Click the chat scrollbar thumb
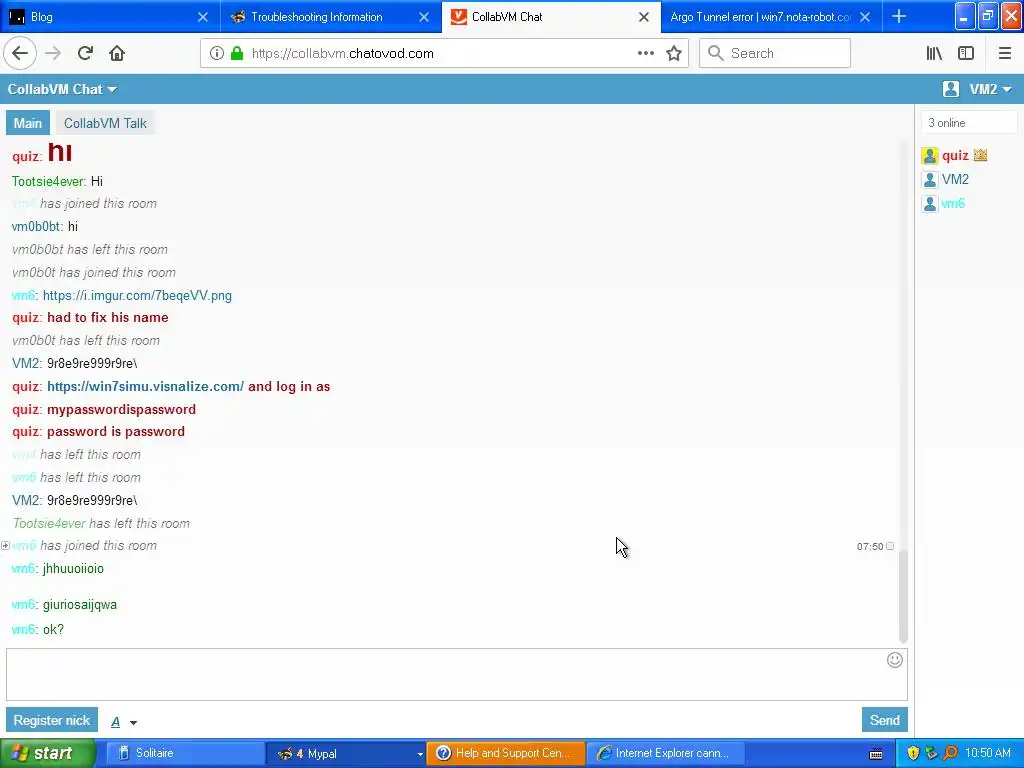 tap(903, 596)
